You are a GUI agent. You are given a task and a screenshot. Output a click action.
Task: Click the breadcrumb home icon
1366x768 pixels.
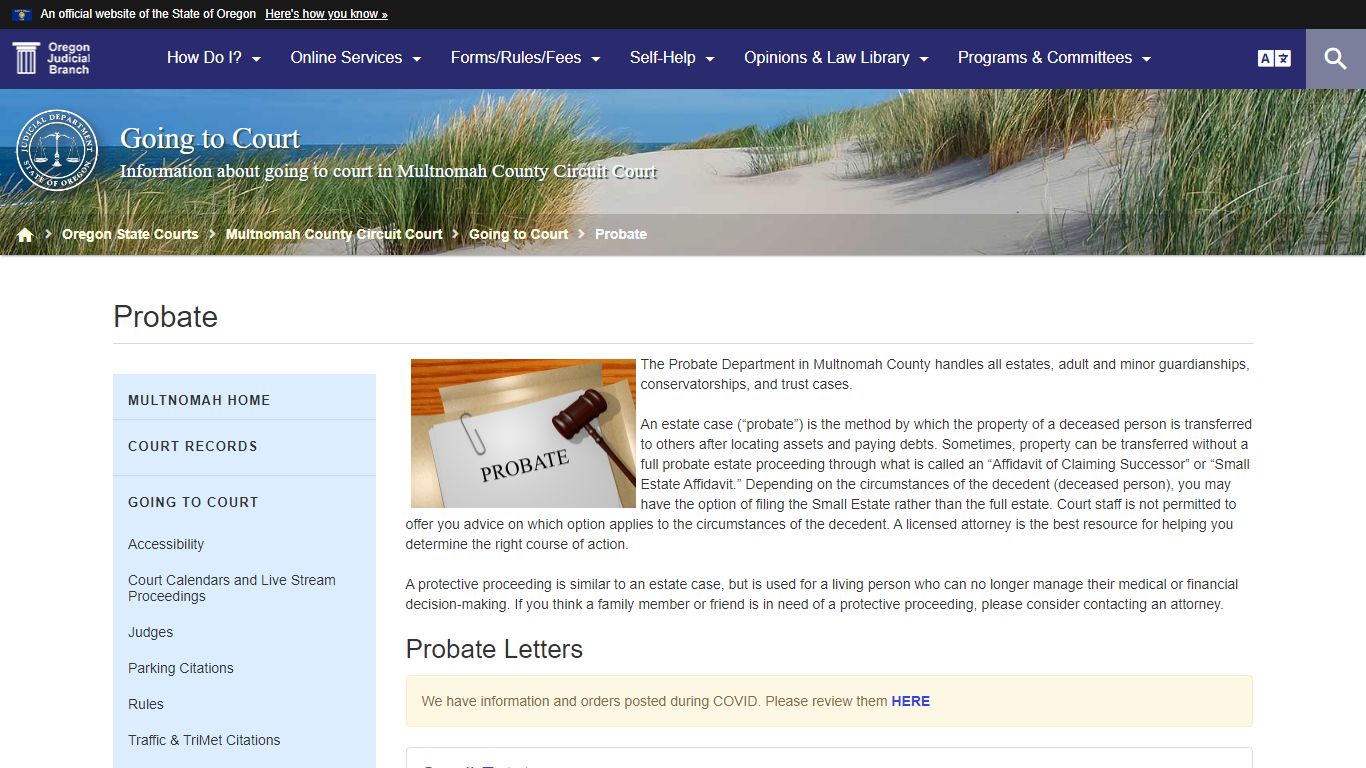[25, 234]
